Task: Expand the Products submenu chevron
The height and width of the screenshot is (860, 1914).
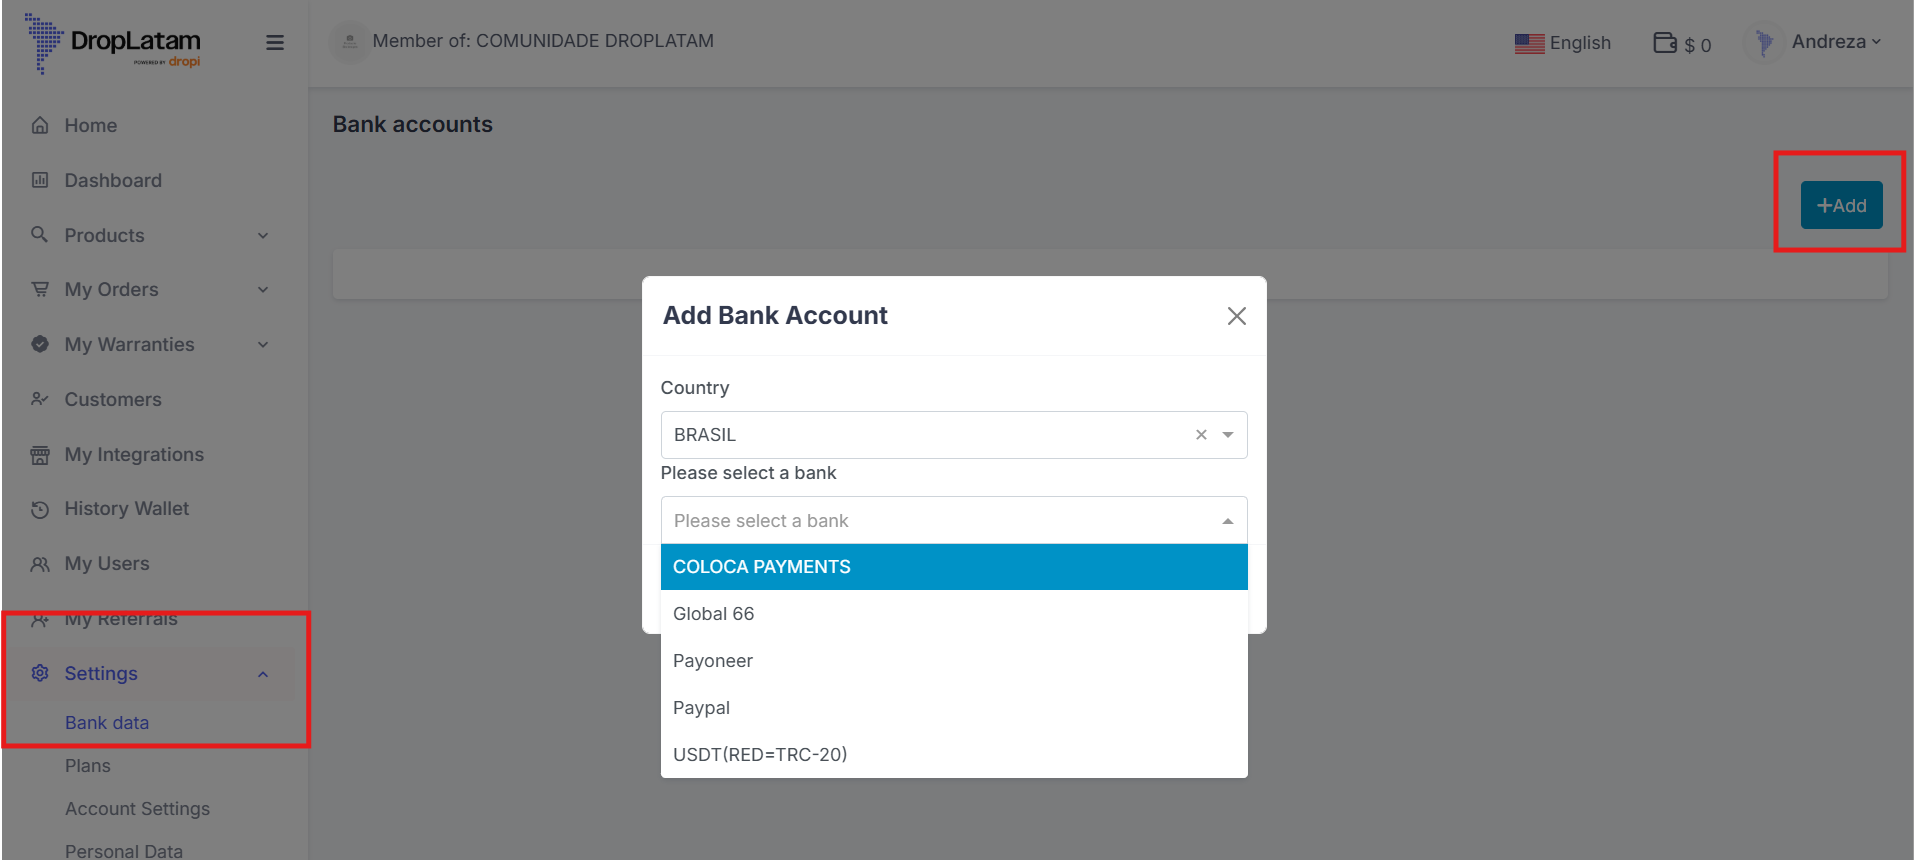Action: tap(263, 236)
